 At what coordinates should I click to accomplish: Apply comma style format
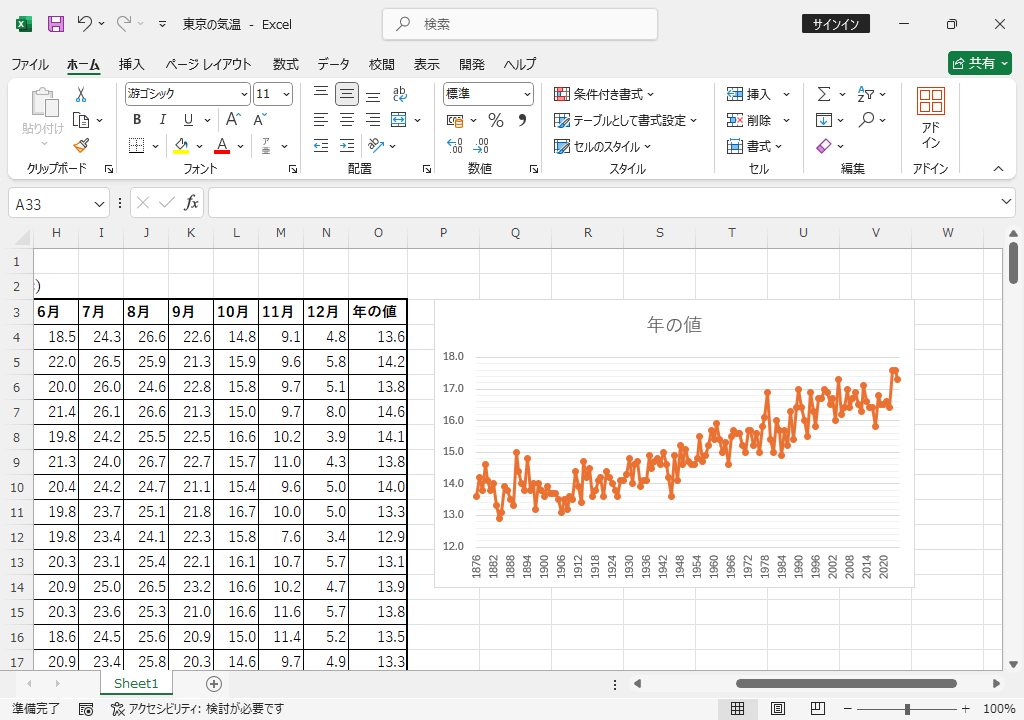(522, 120)
